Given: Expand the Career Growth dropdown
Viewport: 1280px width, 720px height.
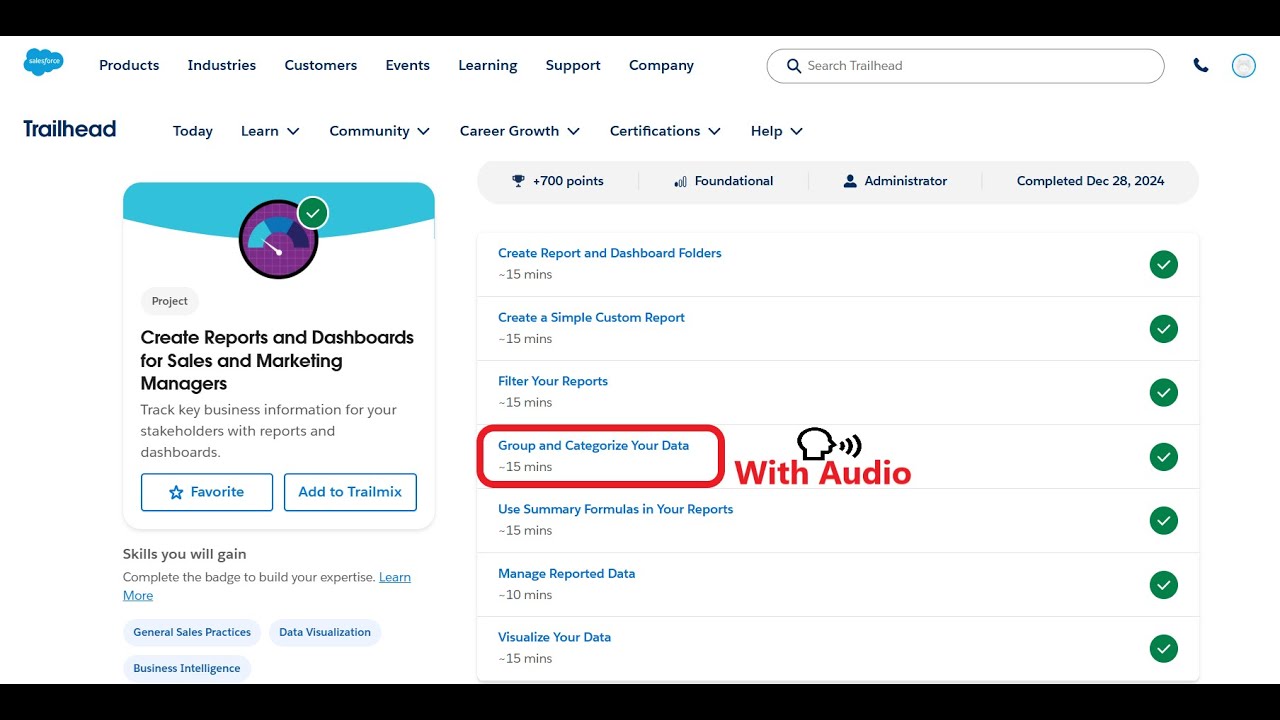Looking at the screenshot, I should pos(520,131).
